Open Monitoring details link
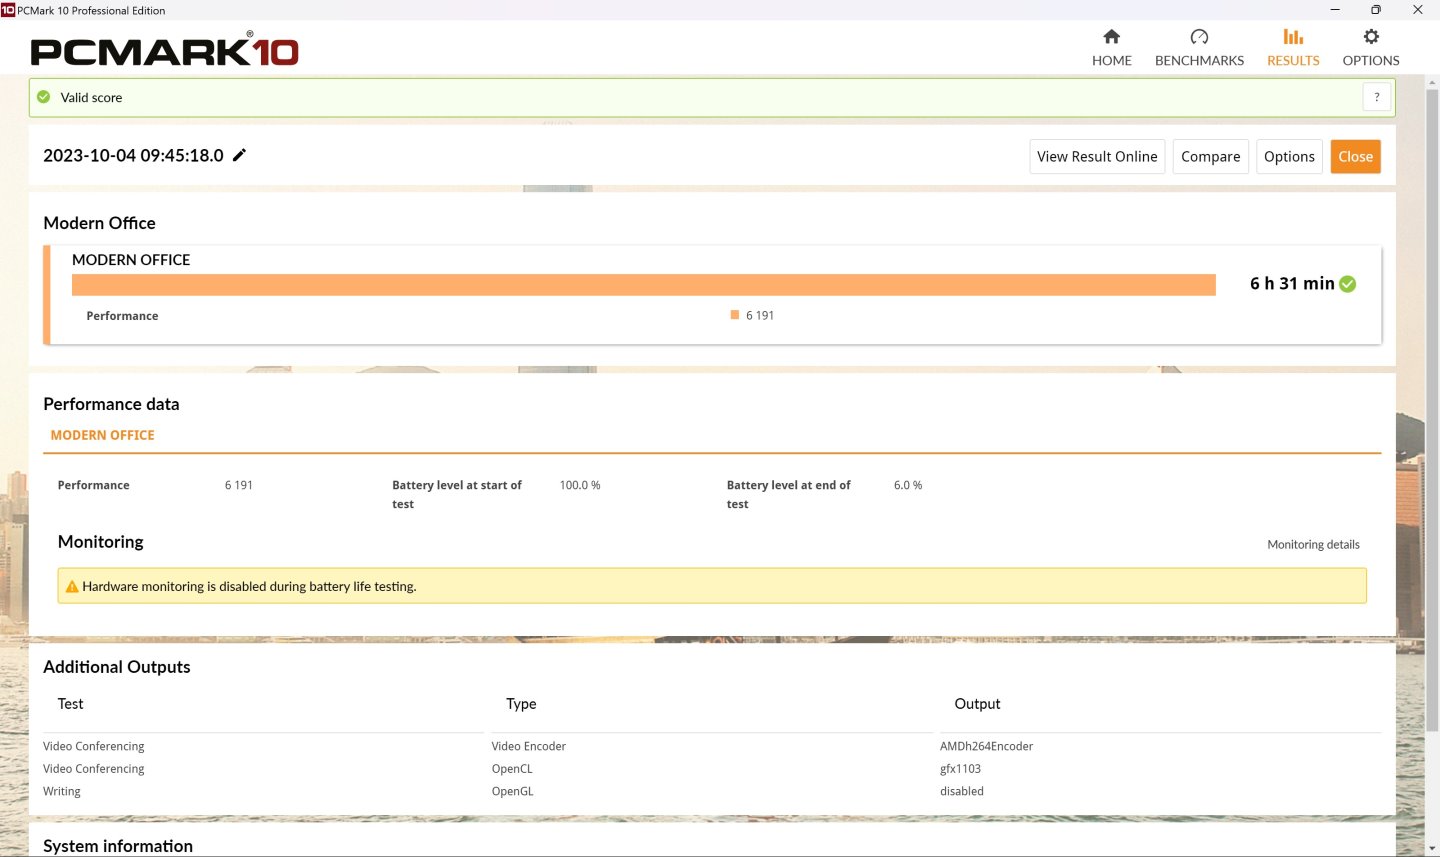 point(1313,545)
